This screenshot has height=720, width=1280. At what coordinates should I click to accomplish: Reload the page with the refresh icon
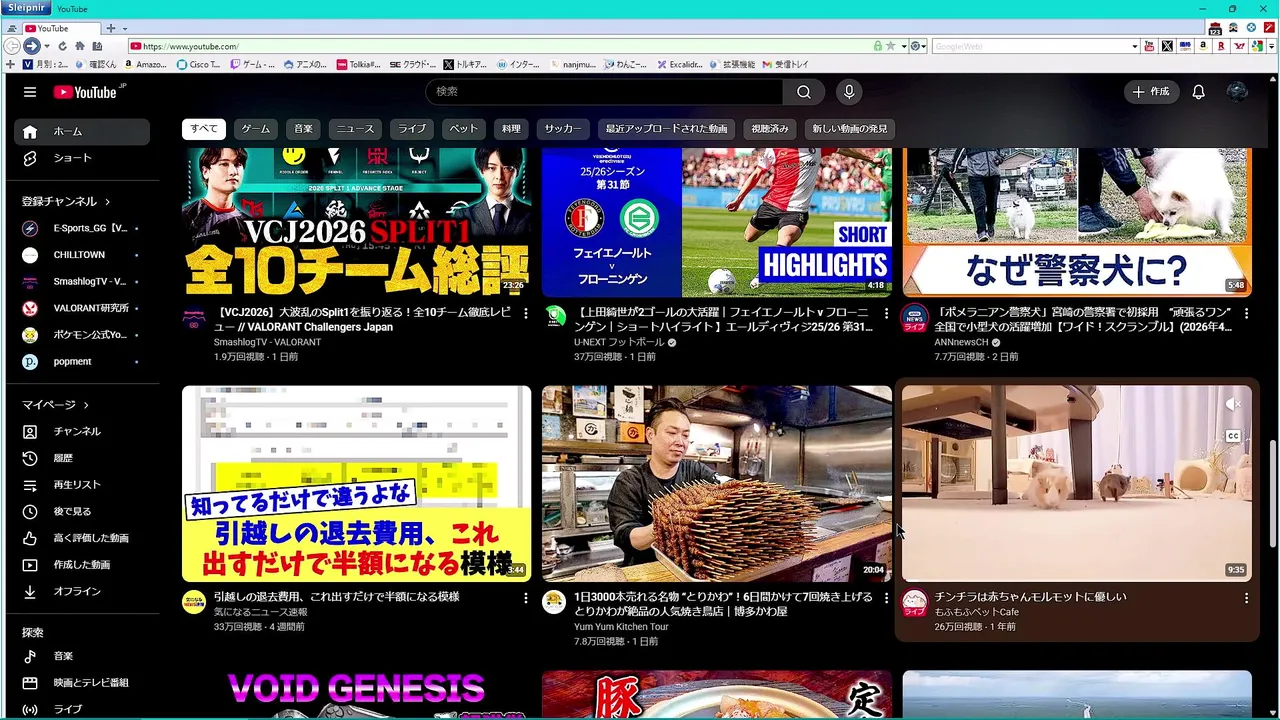coord(62,46)
